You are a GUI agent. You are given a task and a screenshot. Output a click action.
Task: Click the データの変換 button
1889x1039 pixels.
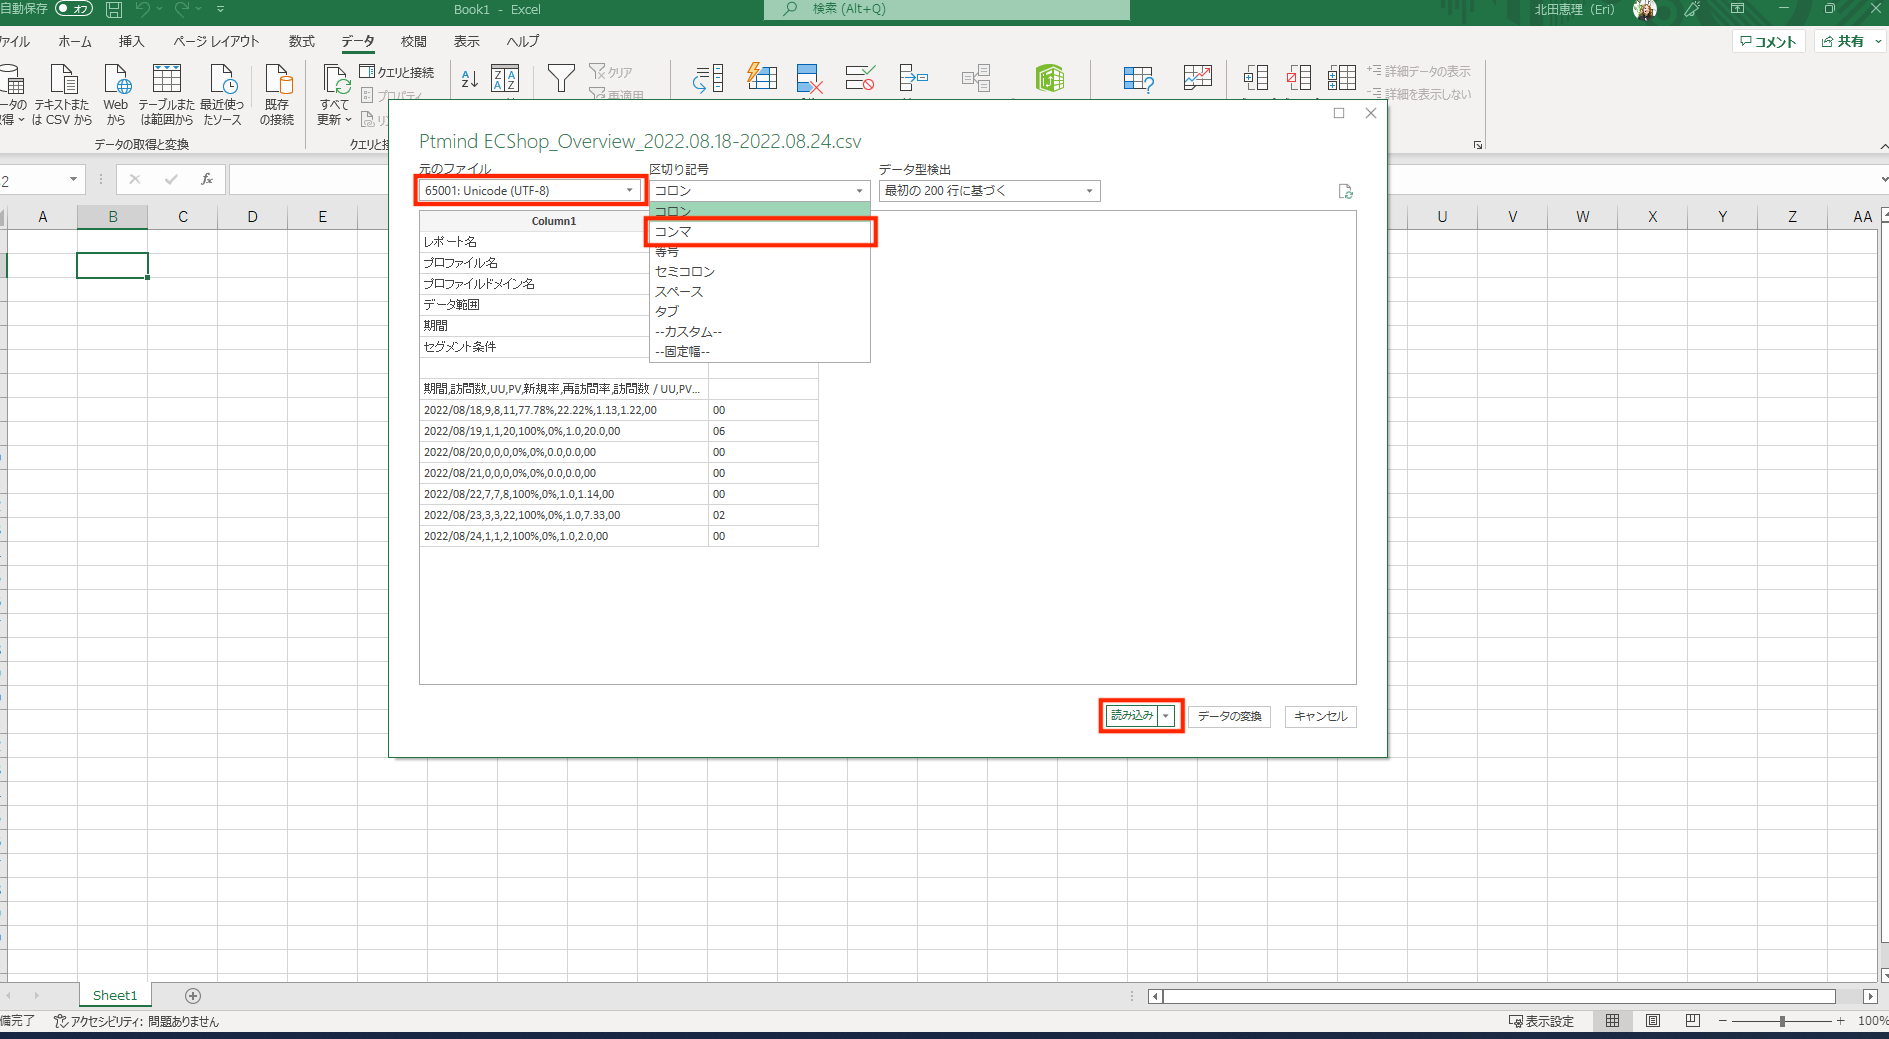[x=1229, y=716]
